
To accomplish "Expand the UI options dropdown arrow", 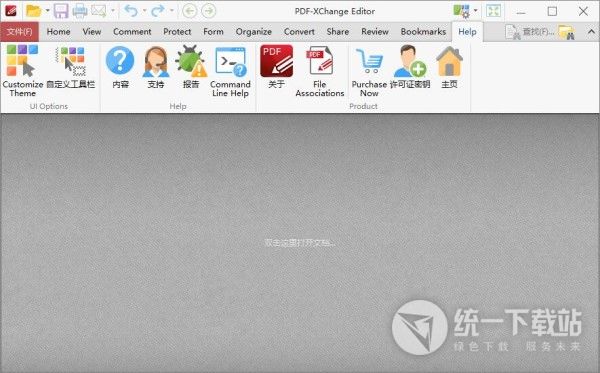I will coord(476,11).
